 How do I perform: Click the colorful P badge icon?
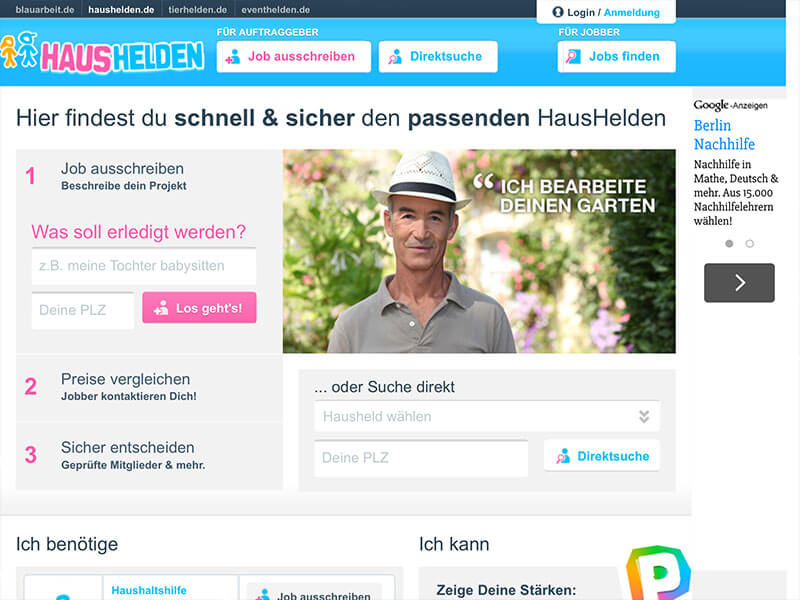coord(658,572)
